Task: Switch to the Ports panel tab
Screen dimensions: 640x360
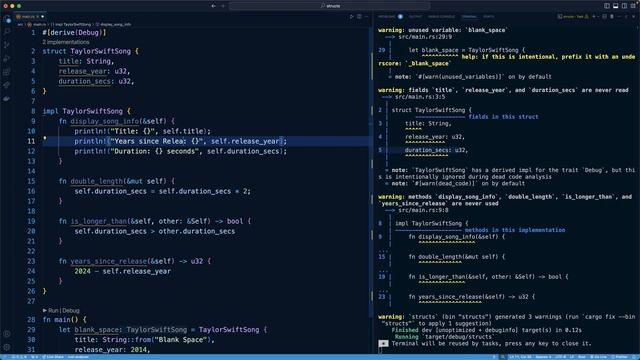Action: 489,17
